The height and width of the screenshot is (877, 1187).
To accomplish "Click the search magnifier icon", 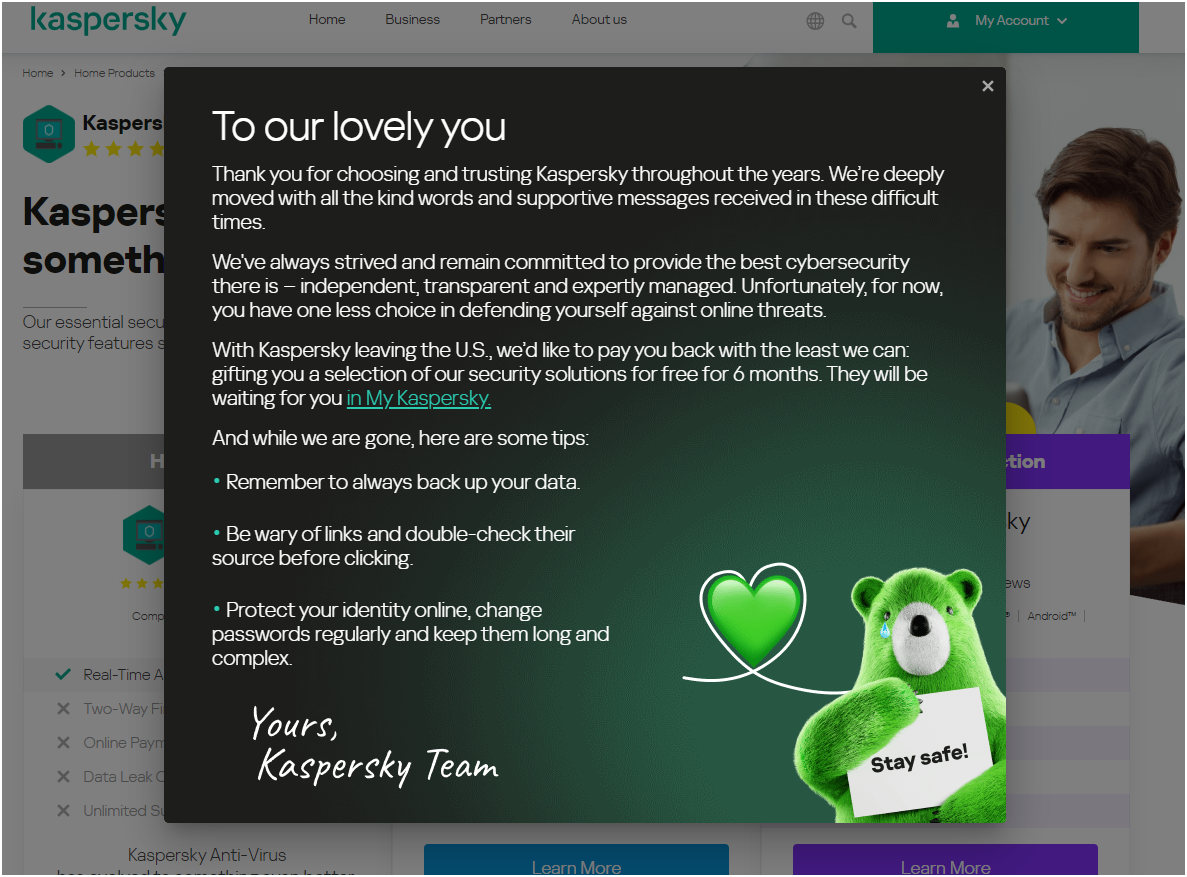I will (849, 21).
